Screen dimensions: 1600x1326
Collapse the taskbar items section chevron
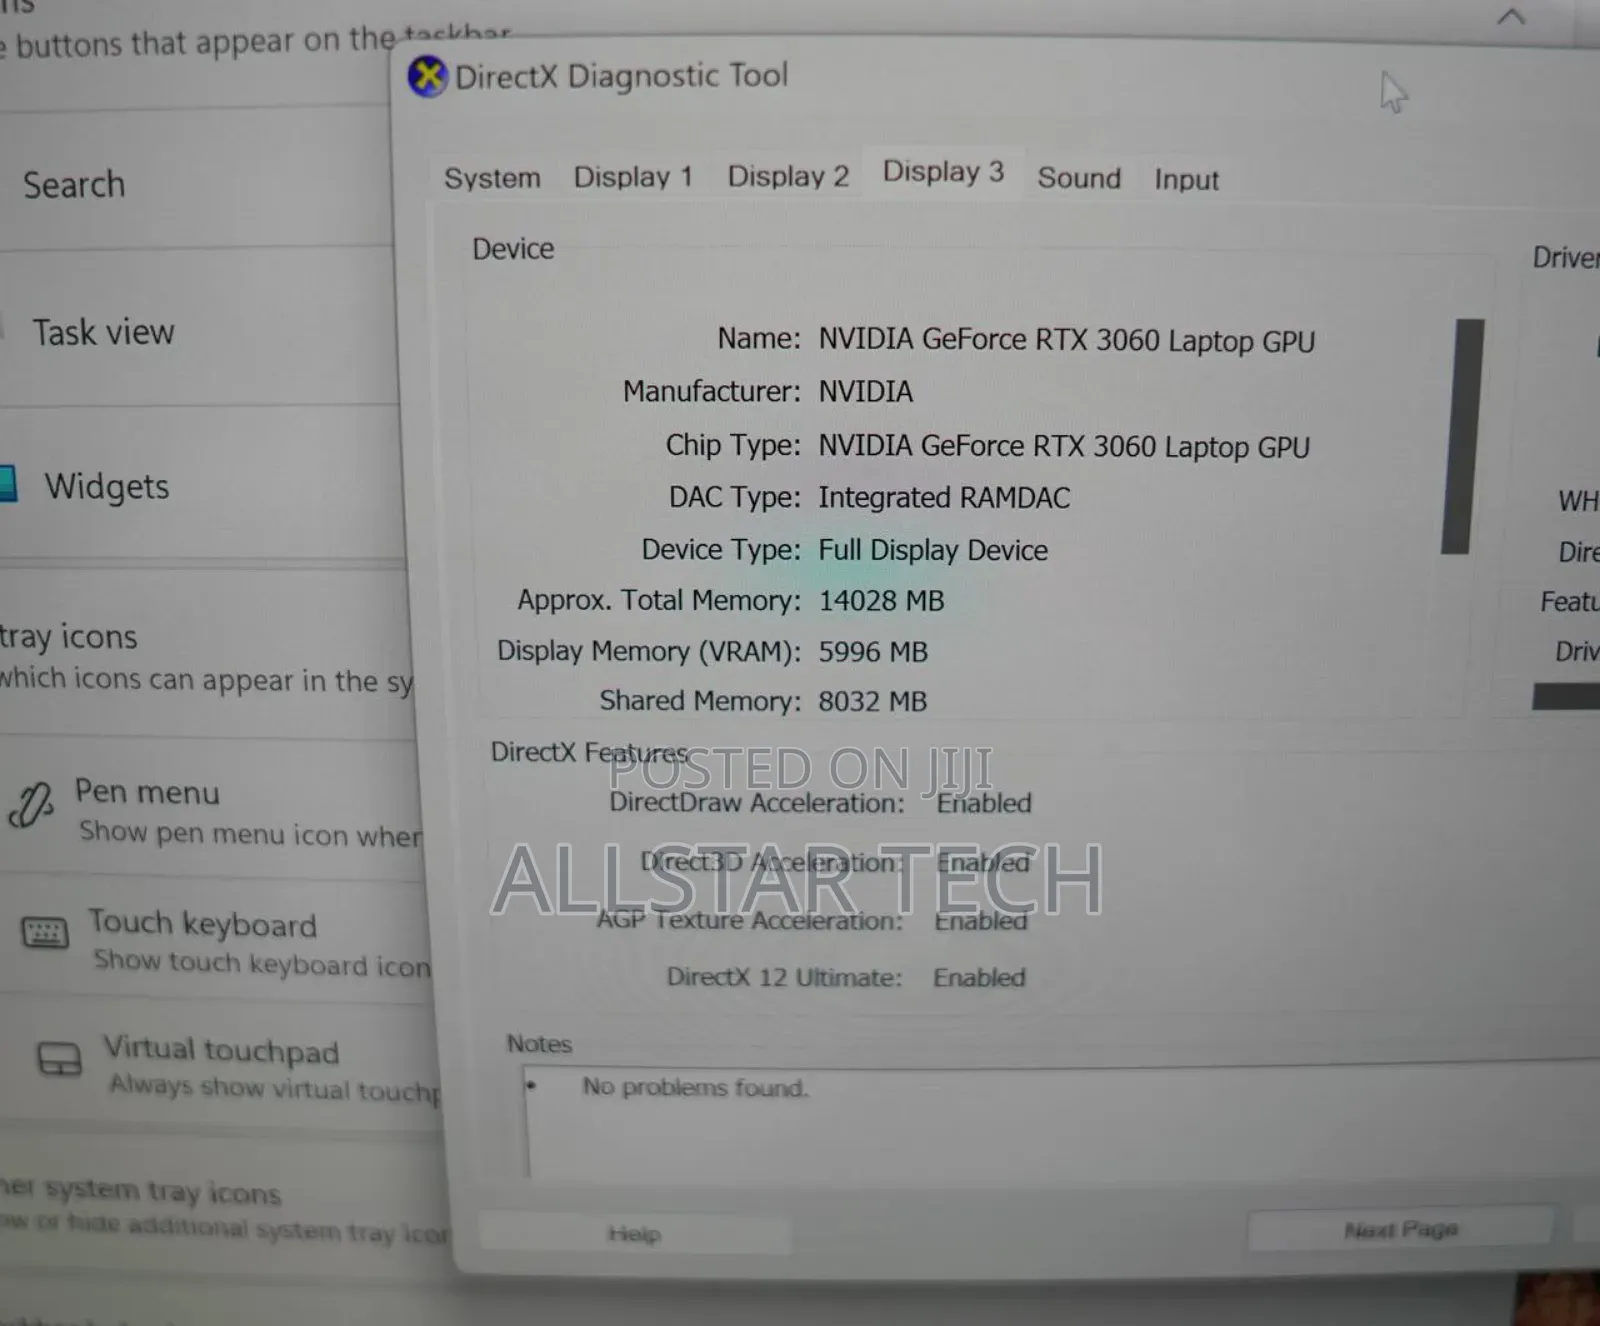click(x=1511, y=16)
